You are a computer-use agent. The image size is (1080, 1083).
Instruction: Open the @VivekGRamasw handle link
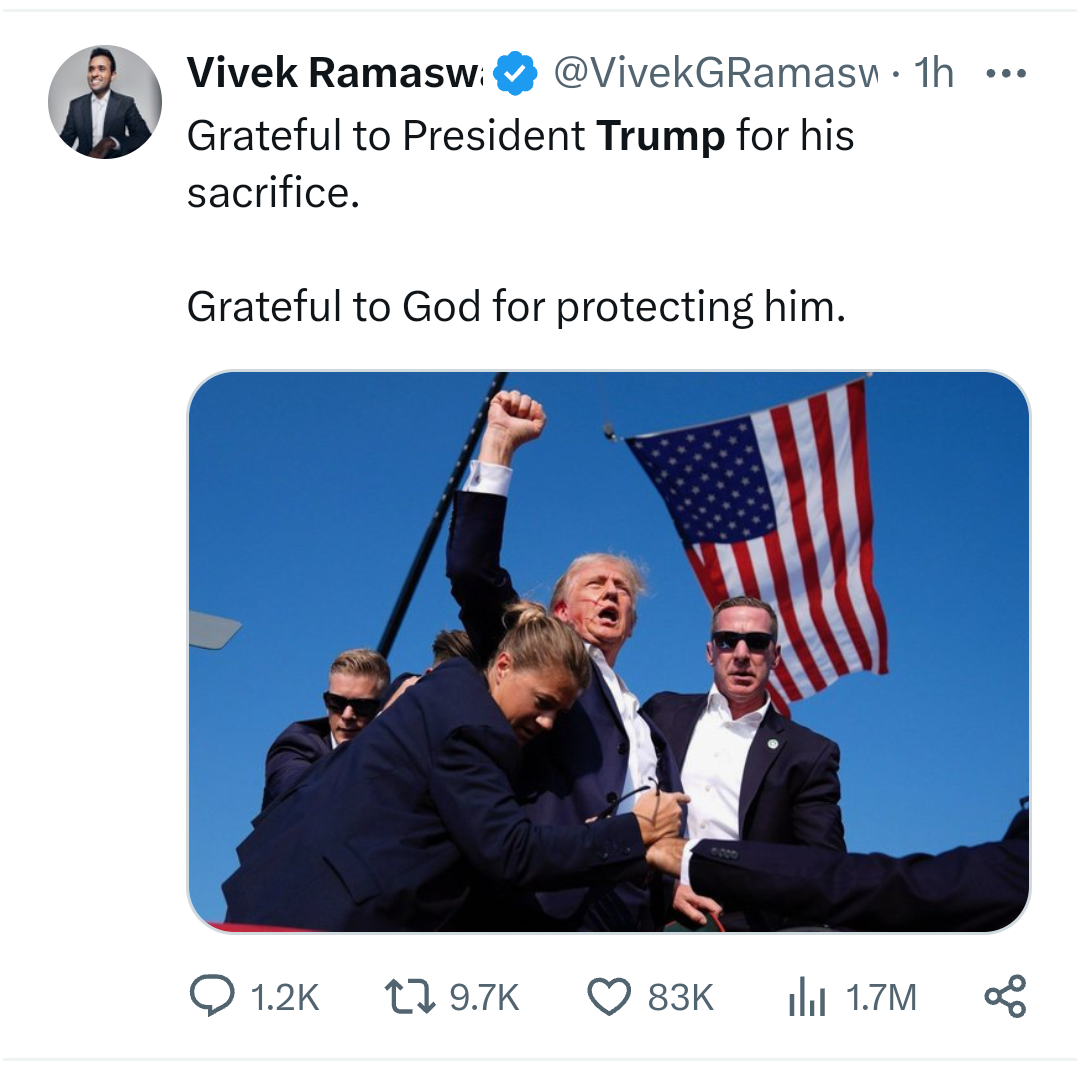point(716,73)
